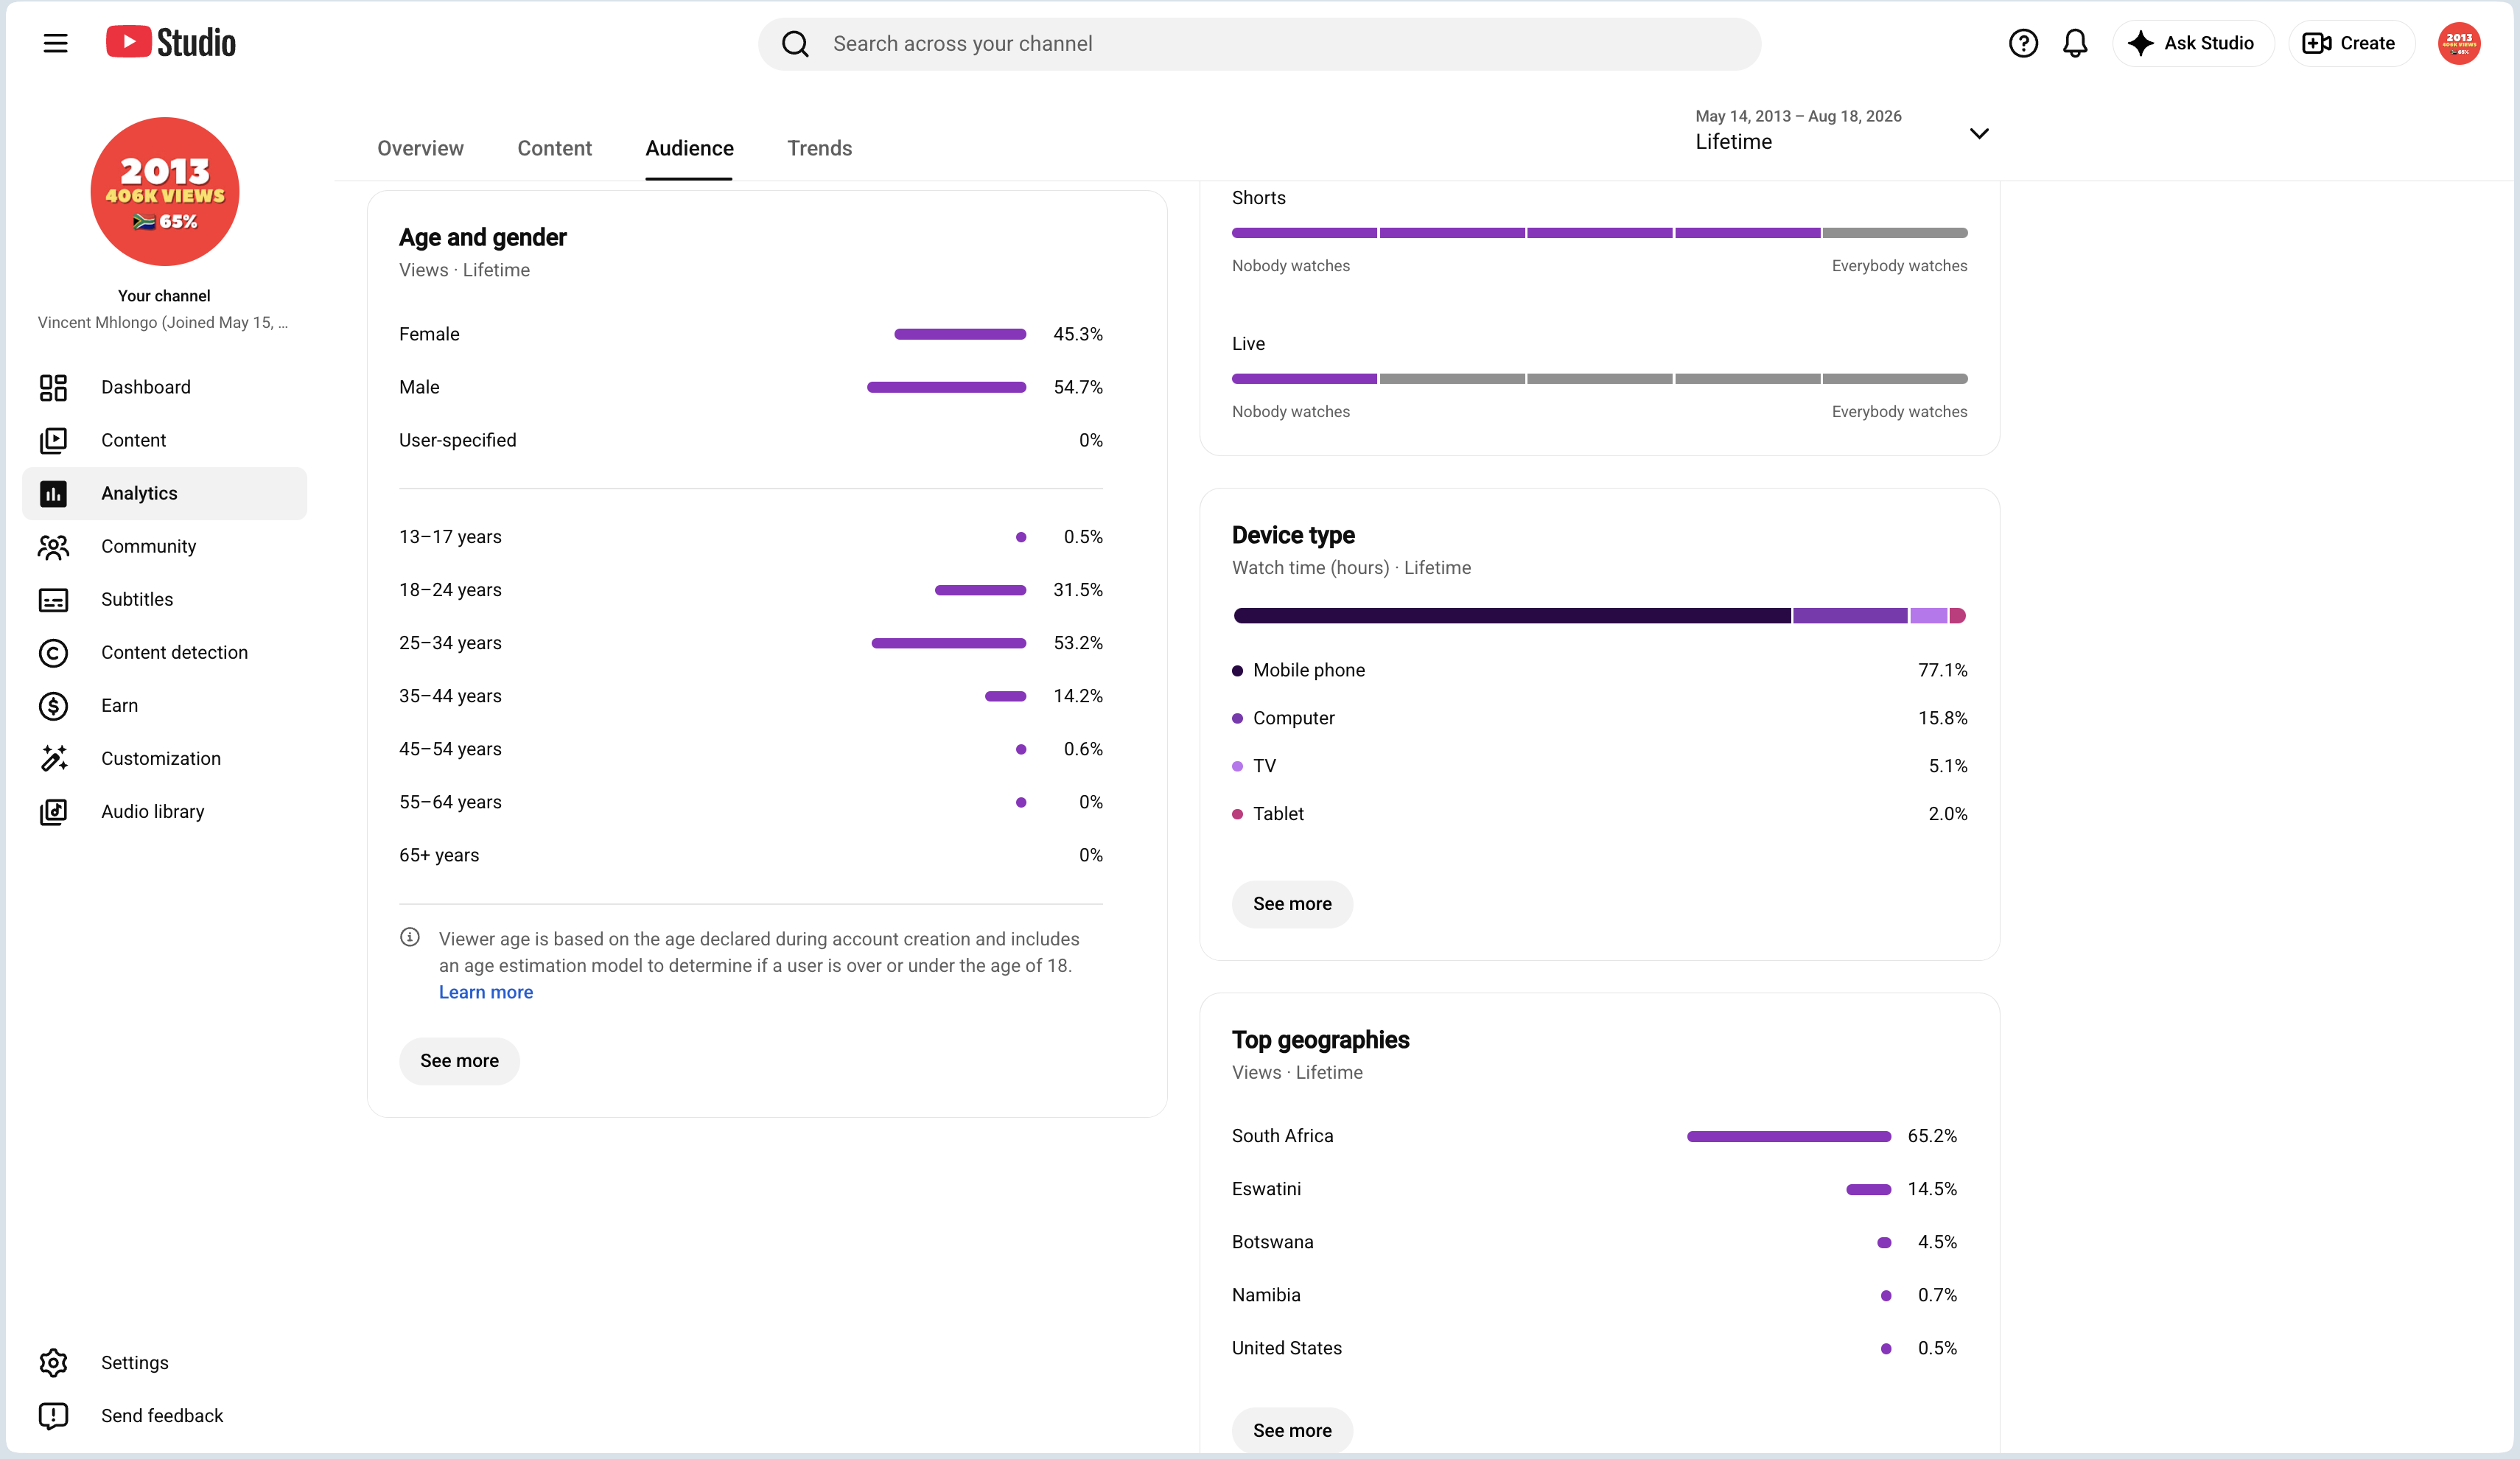The height and width of the screenshot is (1459, 2520).
Task: Switch to the Trends tab
Action: click(819, 148)
